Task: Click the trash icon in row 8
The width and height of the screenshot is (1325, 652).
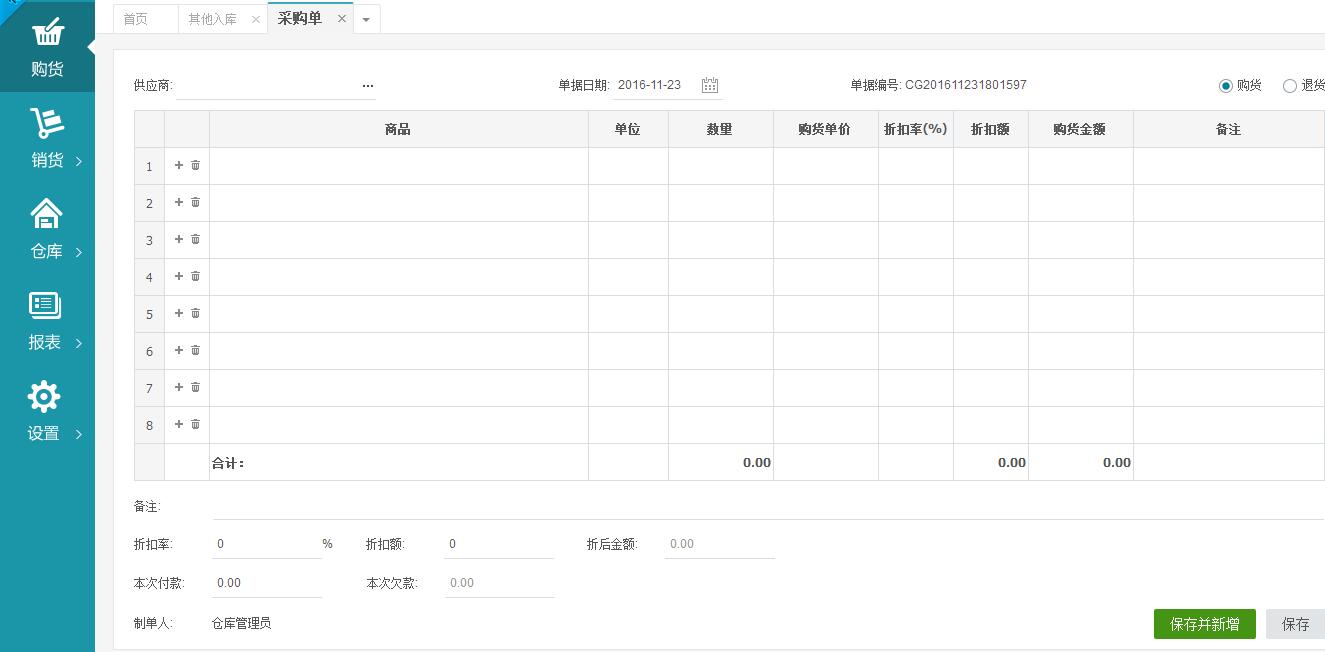Action: point(196,424)
